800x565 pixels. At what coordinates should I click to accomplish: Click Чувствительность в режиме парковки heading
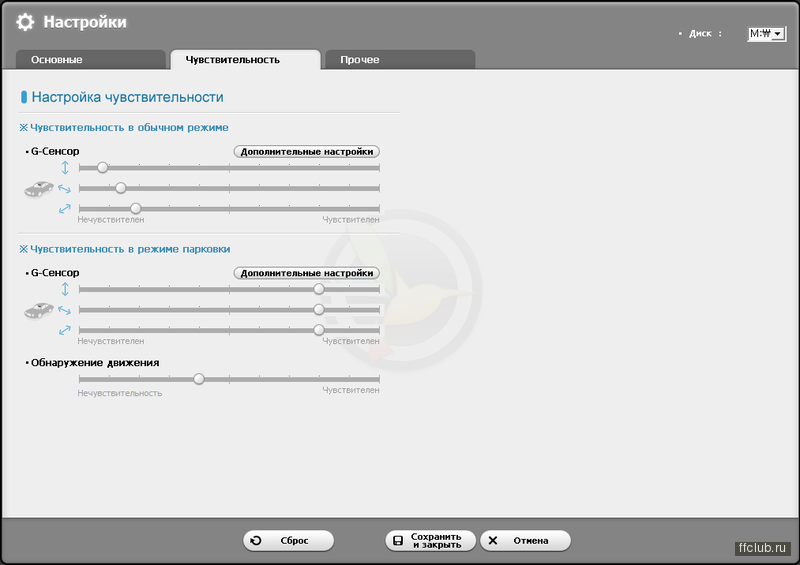coord(130,249)
